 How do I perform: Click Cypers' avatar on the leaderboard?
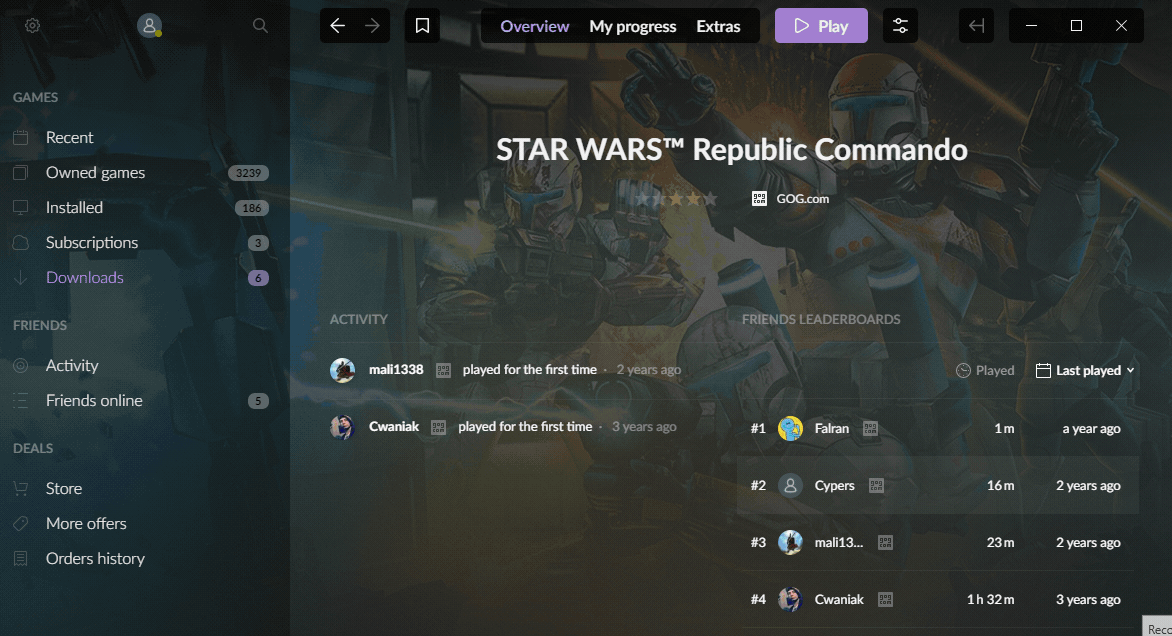[x=790, y=485]
